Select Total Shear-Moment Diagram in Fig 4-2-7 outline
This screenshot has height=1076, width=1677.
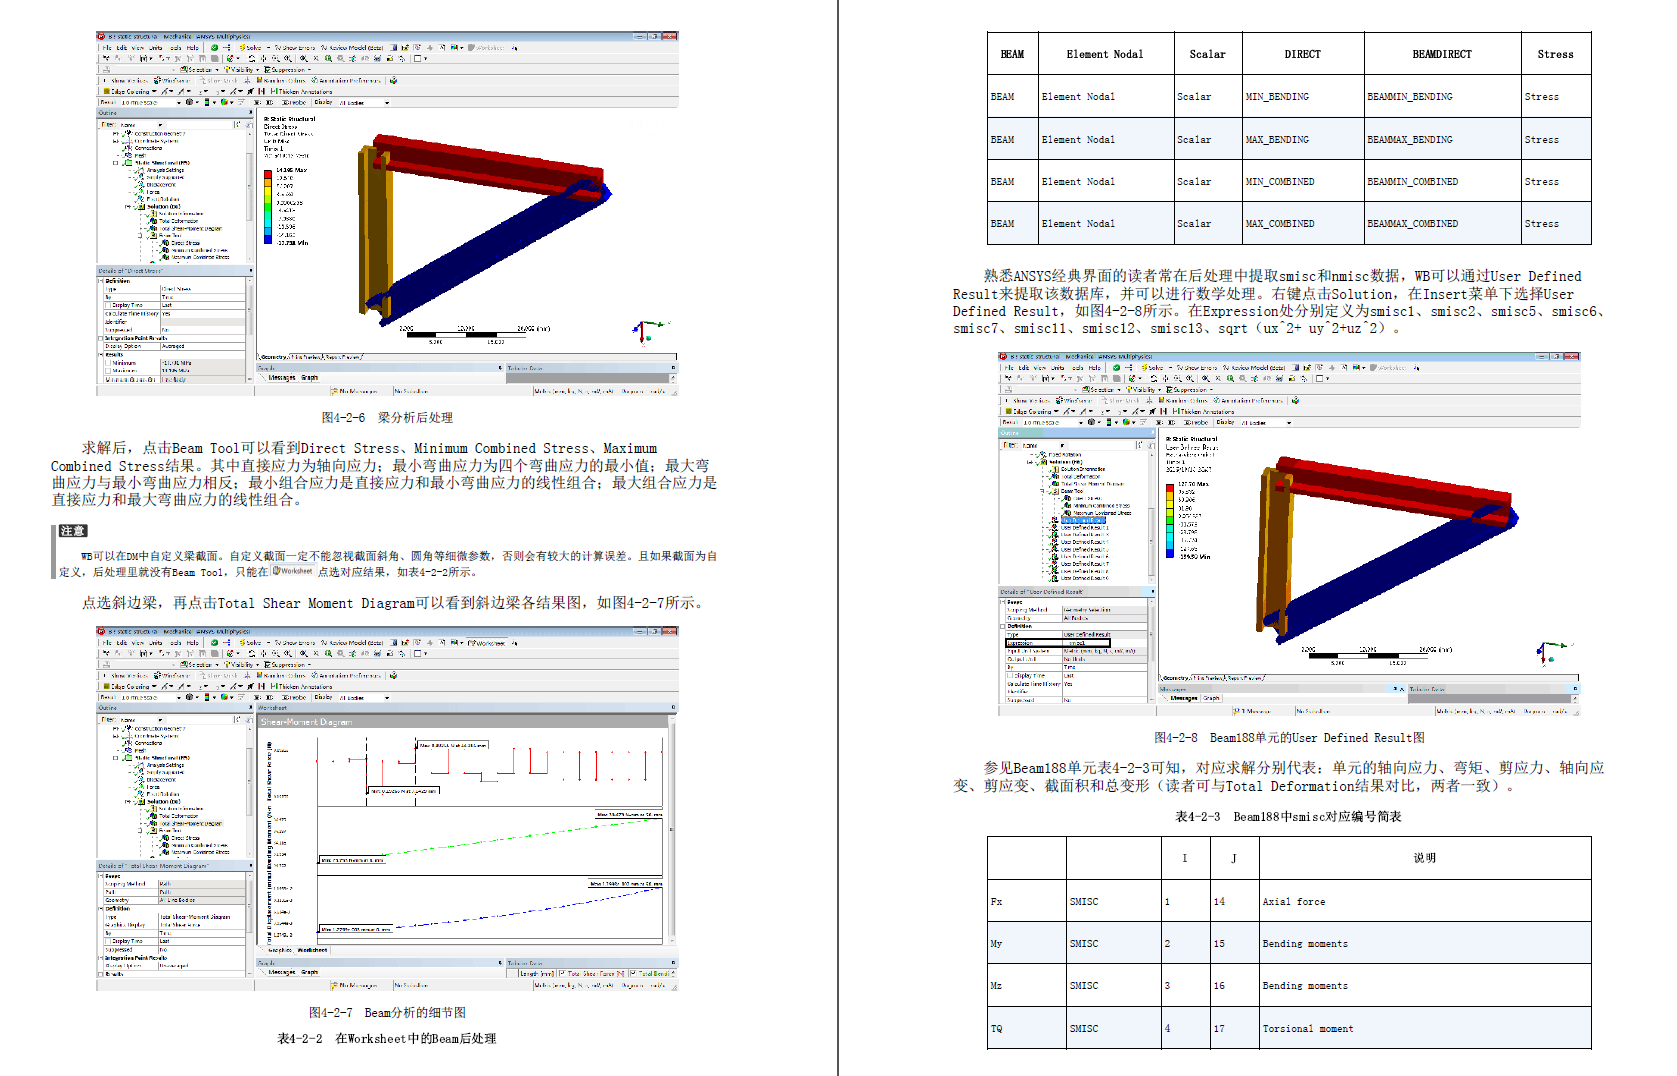(191, 824)
